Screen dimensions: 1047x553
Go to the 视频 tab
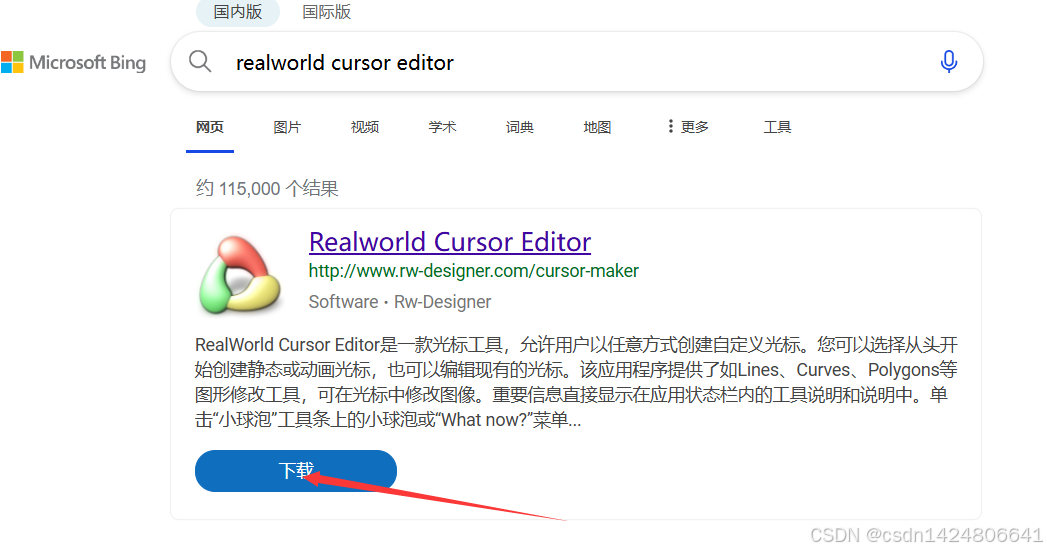click(365, 127)
